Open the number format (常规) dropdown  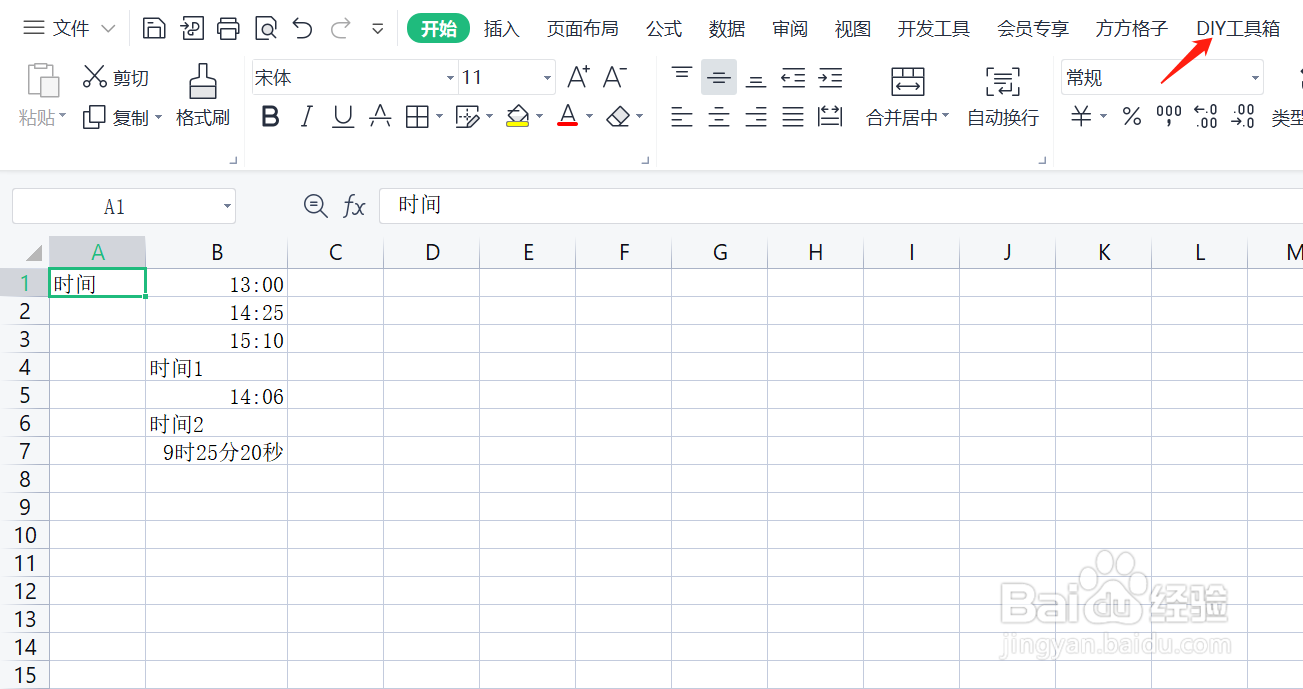pos(1253,77)
